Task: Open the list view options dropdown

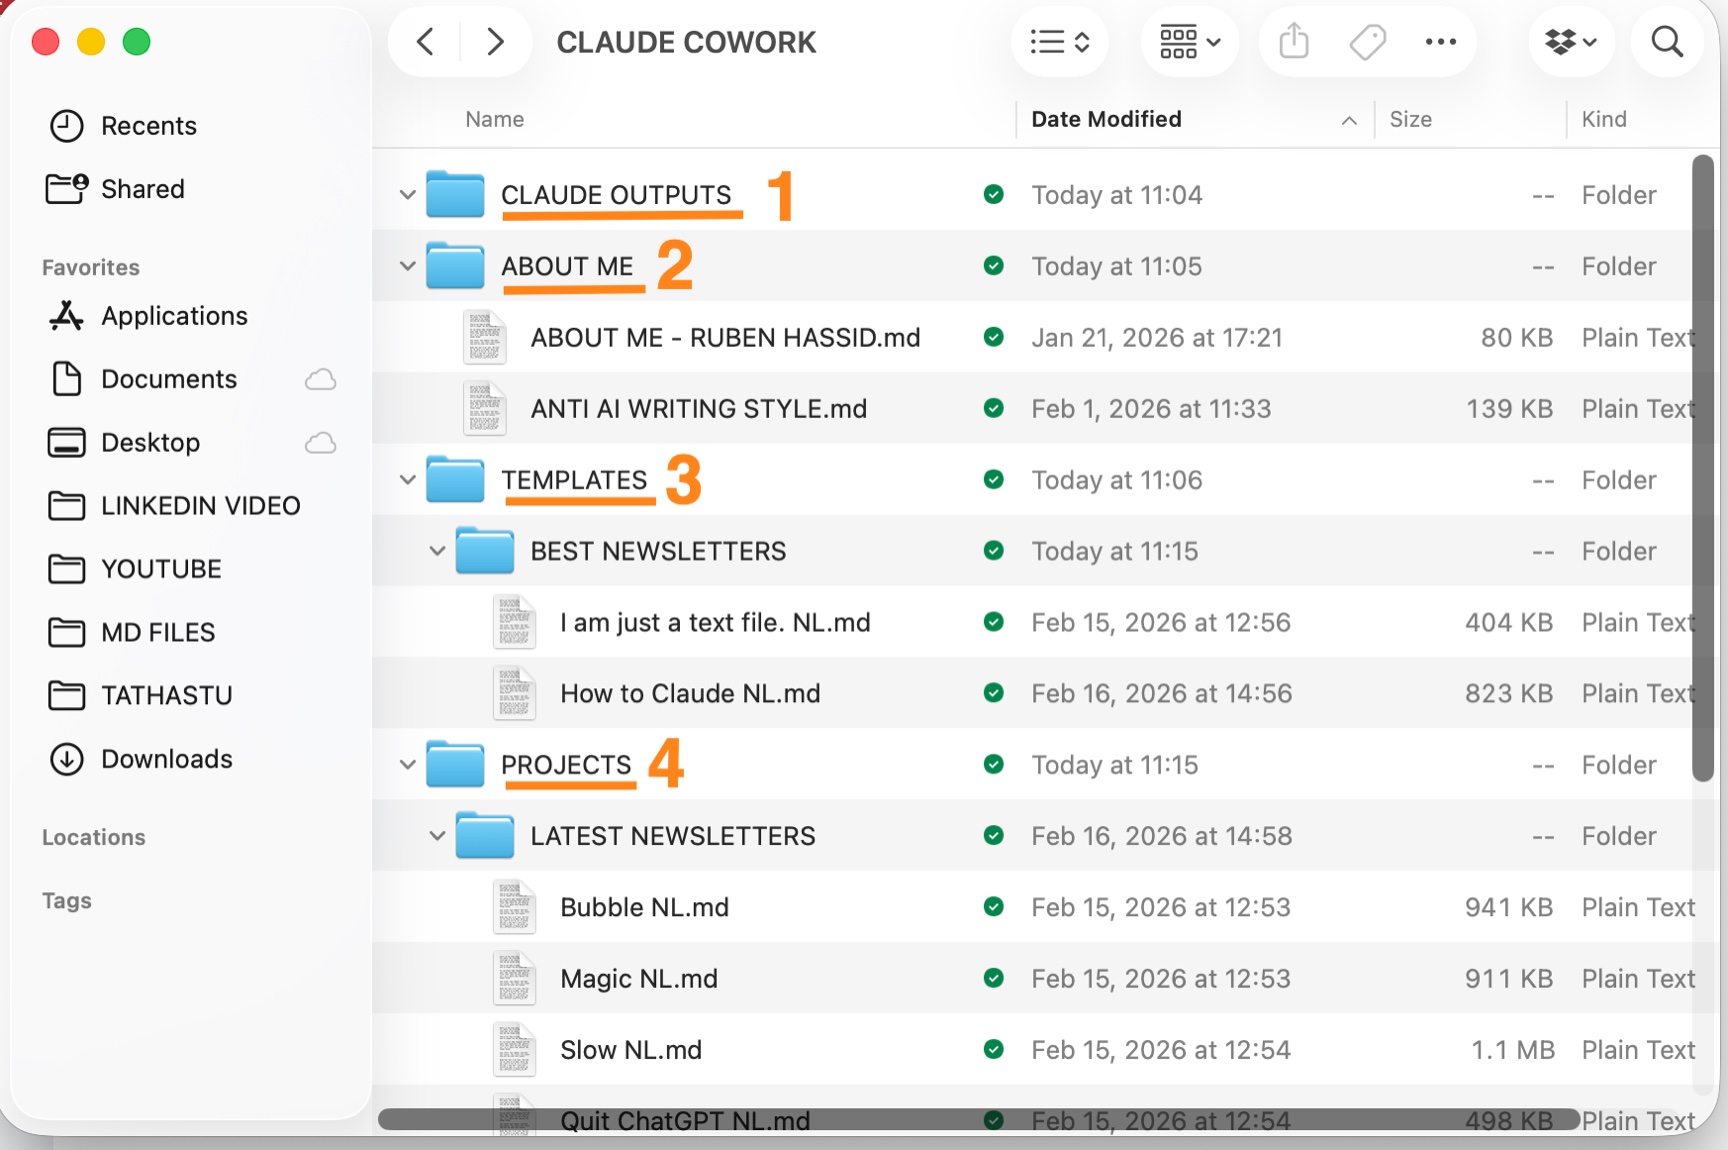Action: point(1060,42)
